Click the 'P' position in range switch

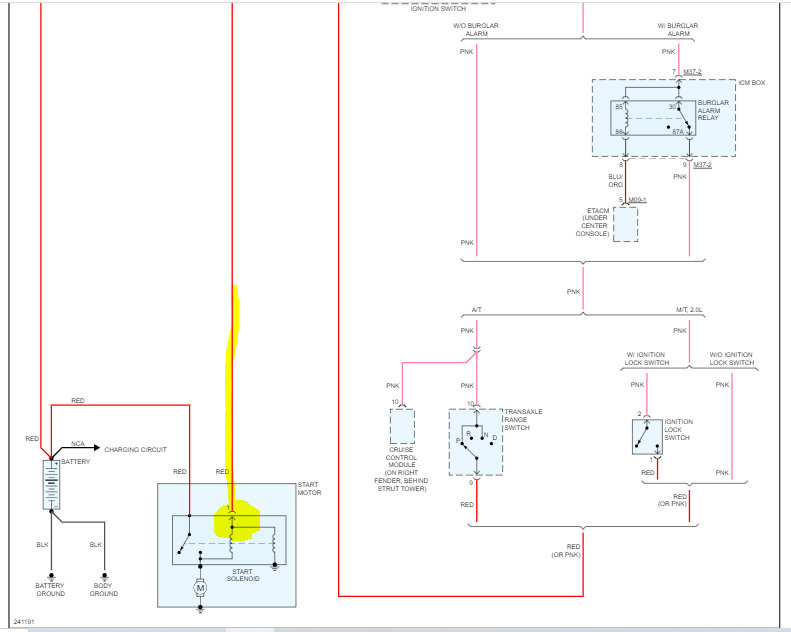click(x=458, y=440)
